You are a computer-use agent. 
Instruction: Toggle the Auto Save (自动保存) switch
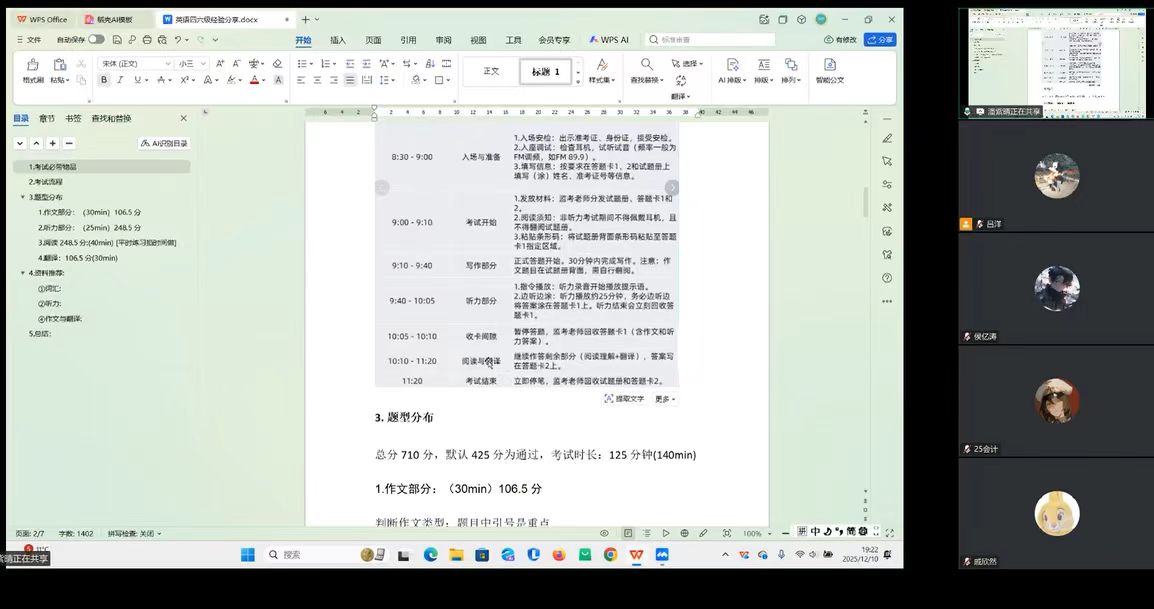[95, 39]
